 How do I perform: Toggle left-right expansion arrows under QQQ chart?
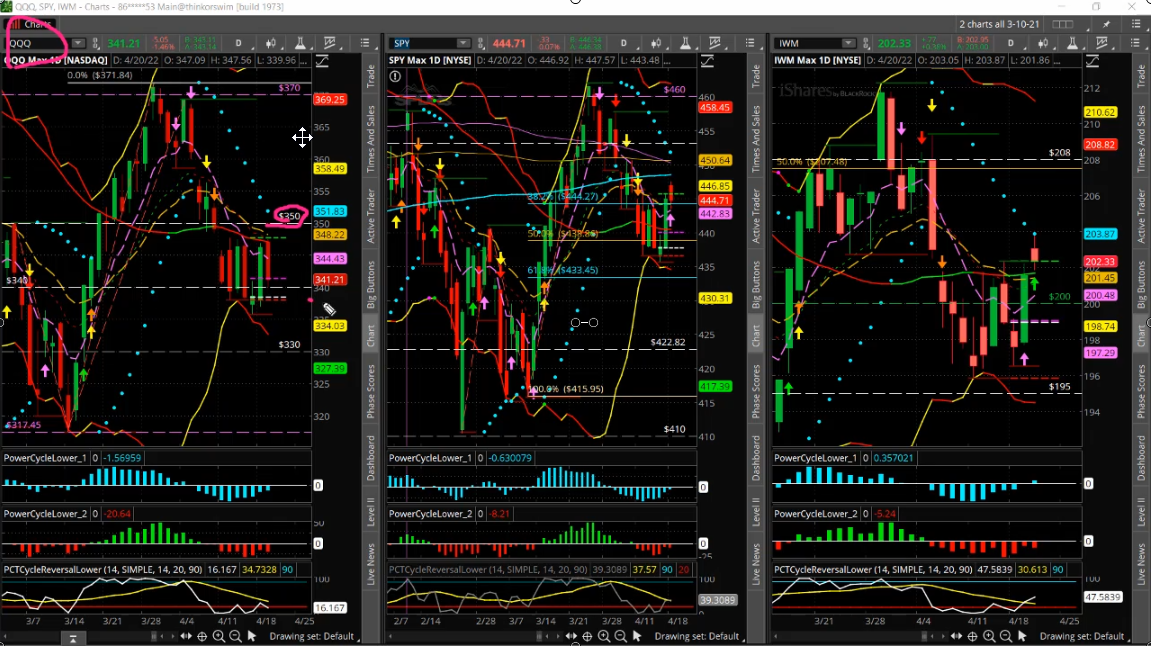click(186, 636)
